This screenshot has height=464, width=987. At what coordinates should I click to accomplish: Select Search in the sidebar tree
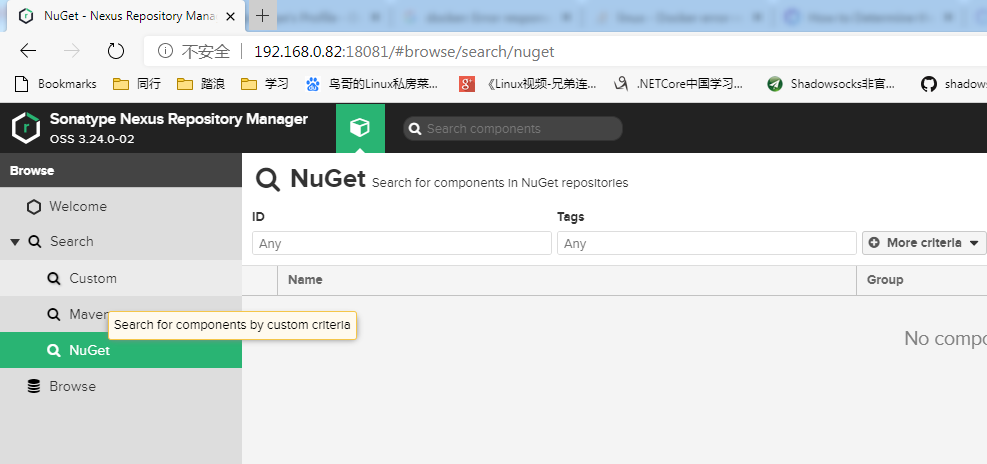[x=121, y=242]
